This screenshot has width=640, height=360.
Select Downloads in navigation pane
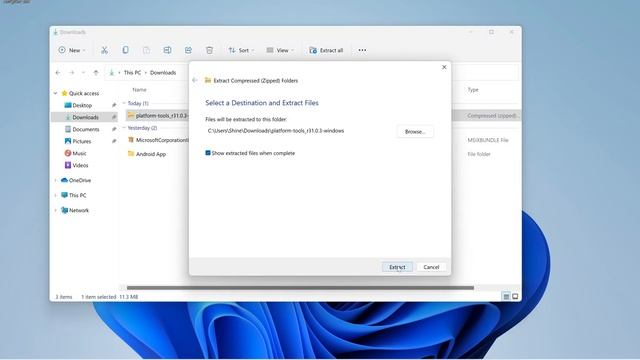[x=85, y=117]
